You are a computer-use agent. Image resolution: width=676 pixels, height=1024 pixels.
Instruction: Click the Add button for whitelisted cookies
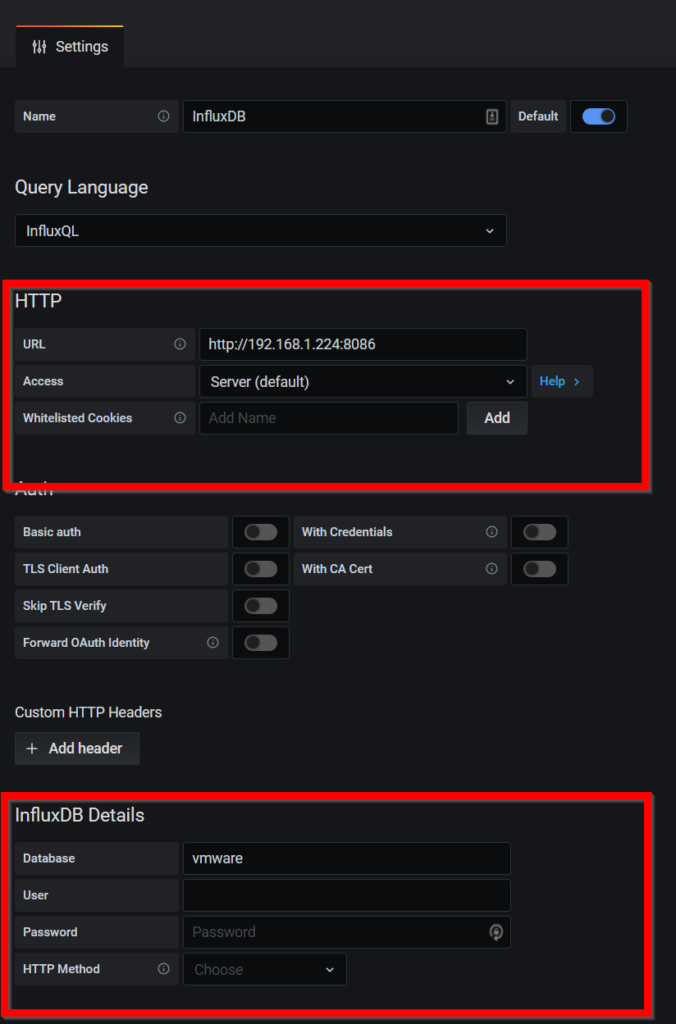[497, 418]
